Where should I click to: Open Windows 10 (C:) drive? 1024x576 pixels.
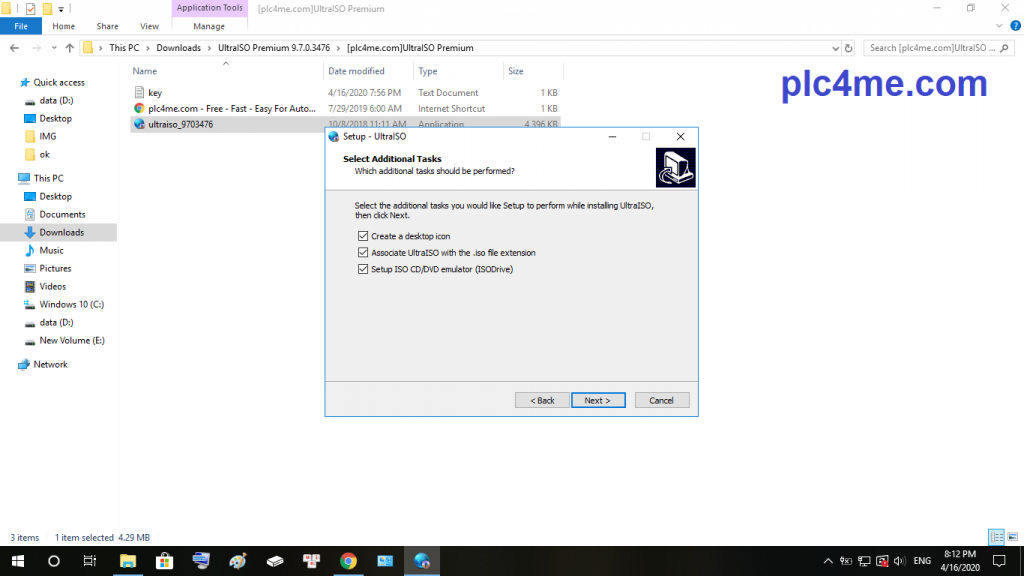click(71, 304)
